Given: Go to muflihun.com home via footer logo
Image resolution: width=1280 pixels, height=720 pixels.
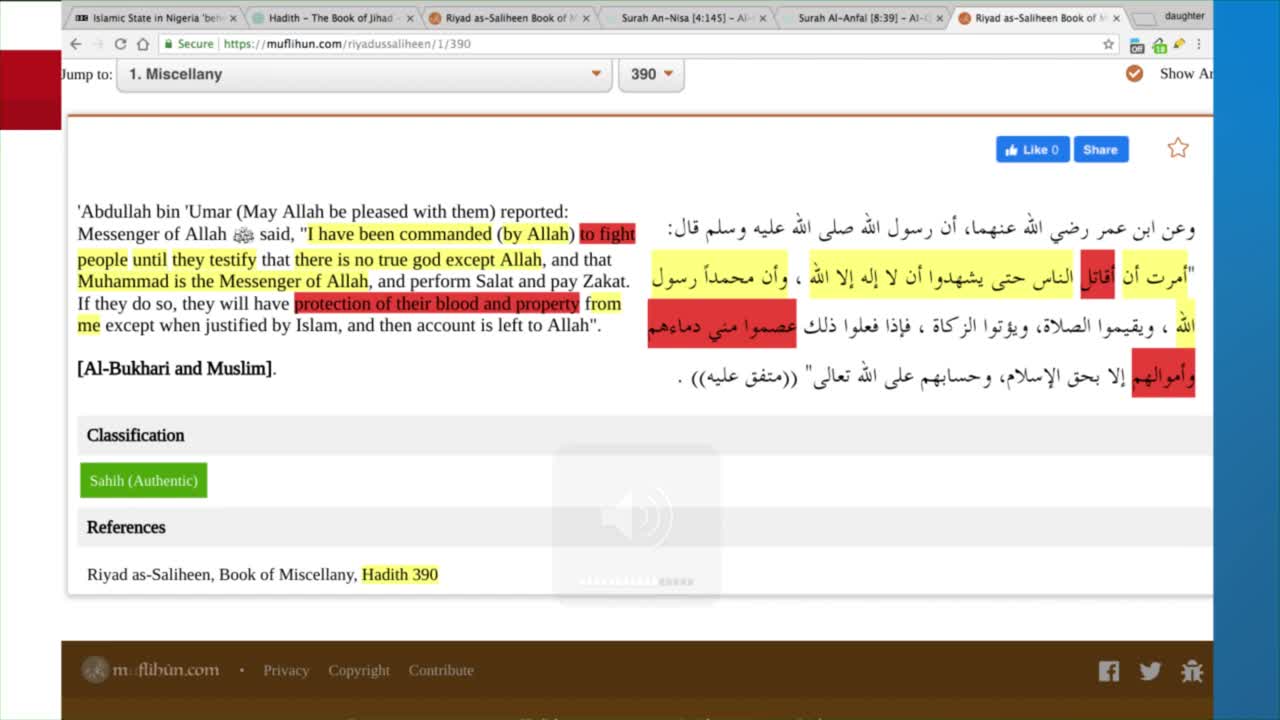Looking at the screenshot, I should (x=151, y=670).
